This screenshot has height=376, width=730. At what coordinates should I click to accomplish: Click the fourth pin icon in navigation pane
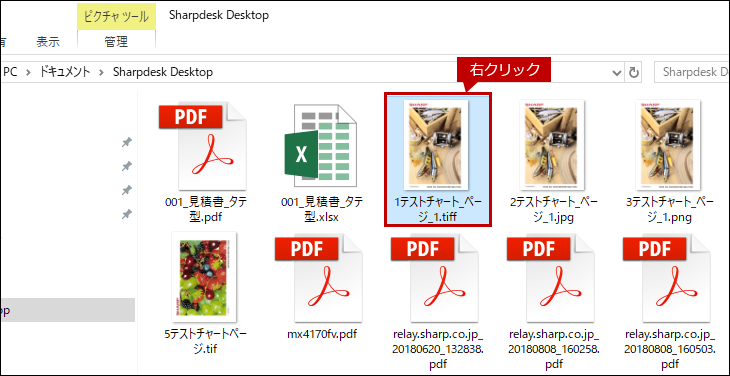pyautogui.click(x=126, y=215)
